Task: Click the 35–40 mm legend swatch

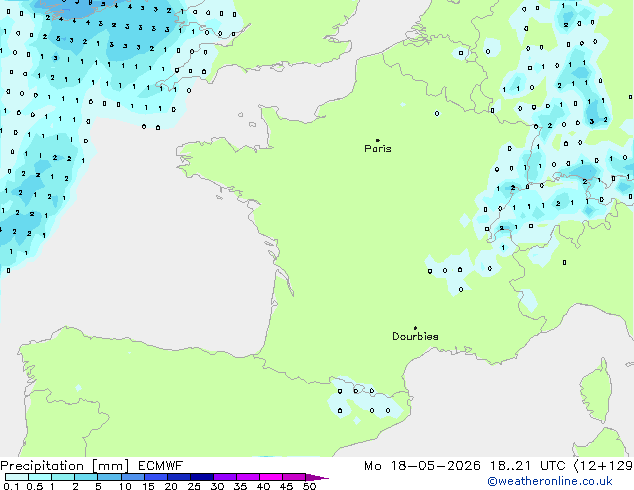Action: pyautogui.click(x=247, y=477)
